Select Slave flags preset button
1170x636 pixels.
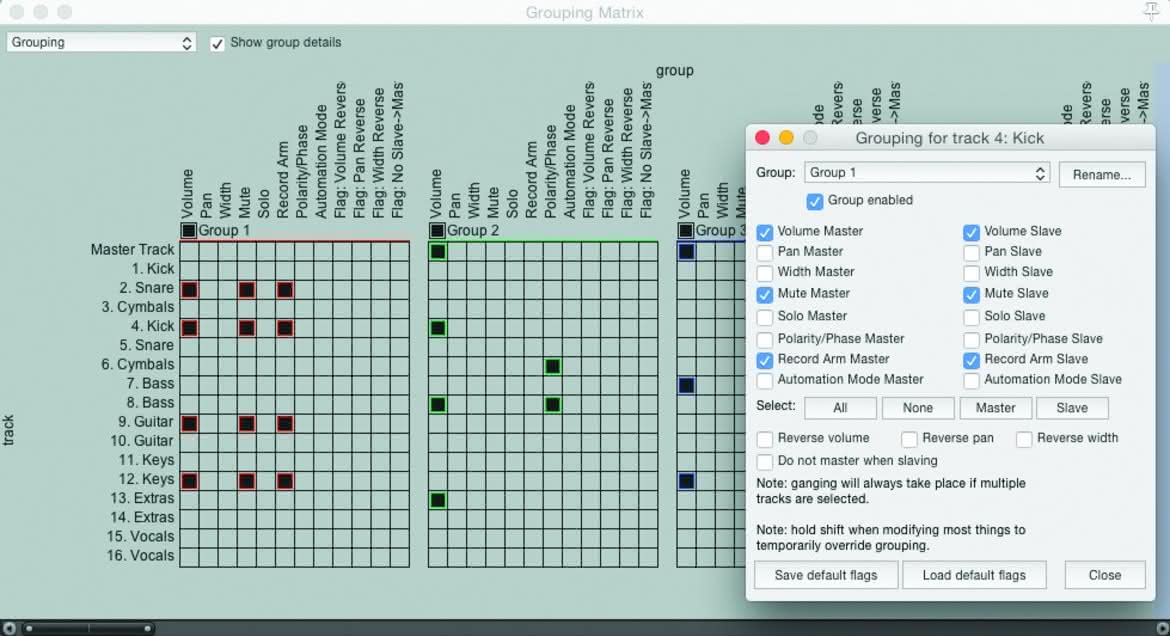point(1072,408)
